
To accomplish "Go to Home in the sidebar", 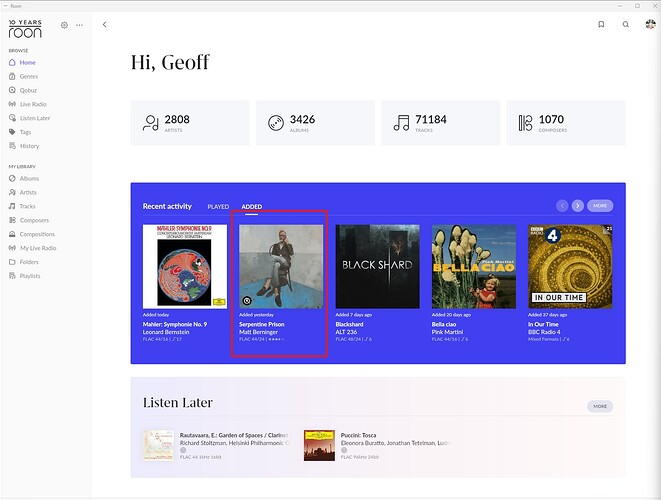I will (27, 62).
